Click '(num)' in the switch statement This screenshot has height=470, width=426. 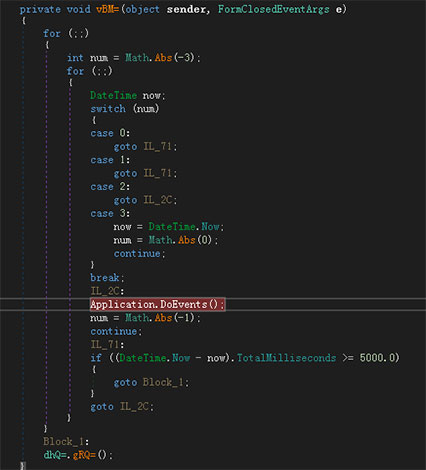click(146, 109)
